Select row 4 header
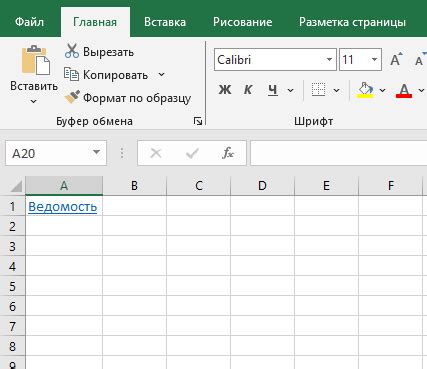The height and width of the screenshot is (369, 427). pyautogui.click(x=13, y=266)
